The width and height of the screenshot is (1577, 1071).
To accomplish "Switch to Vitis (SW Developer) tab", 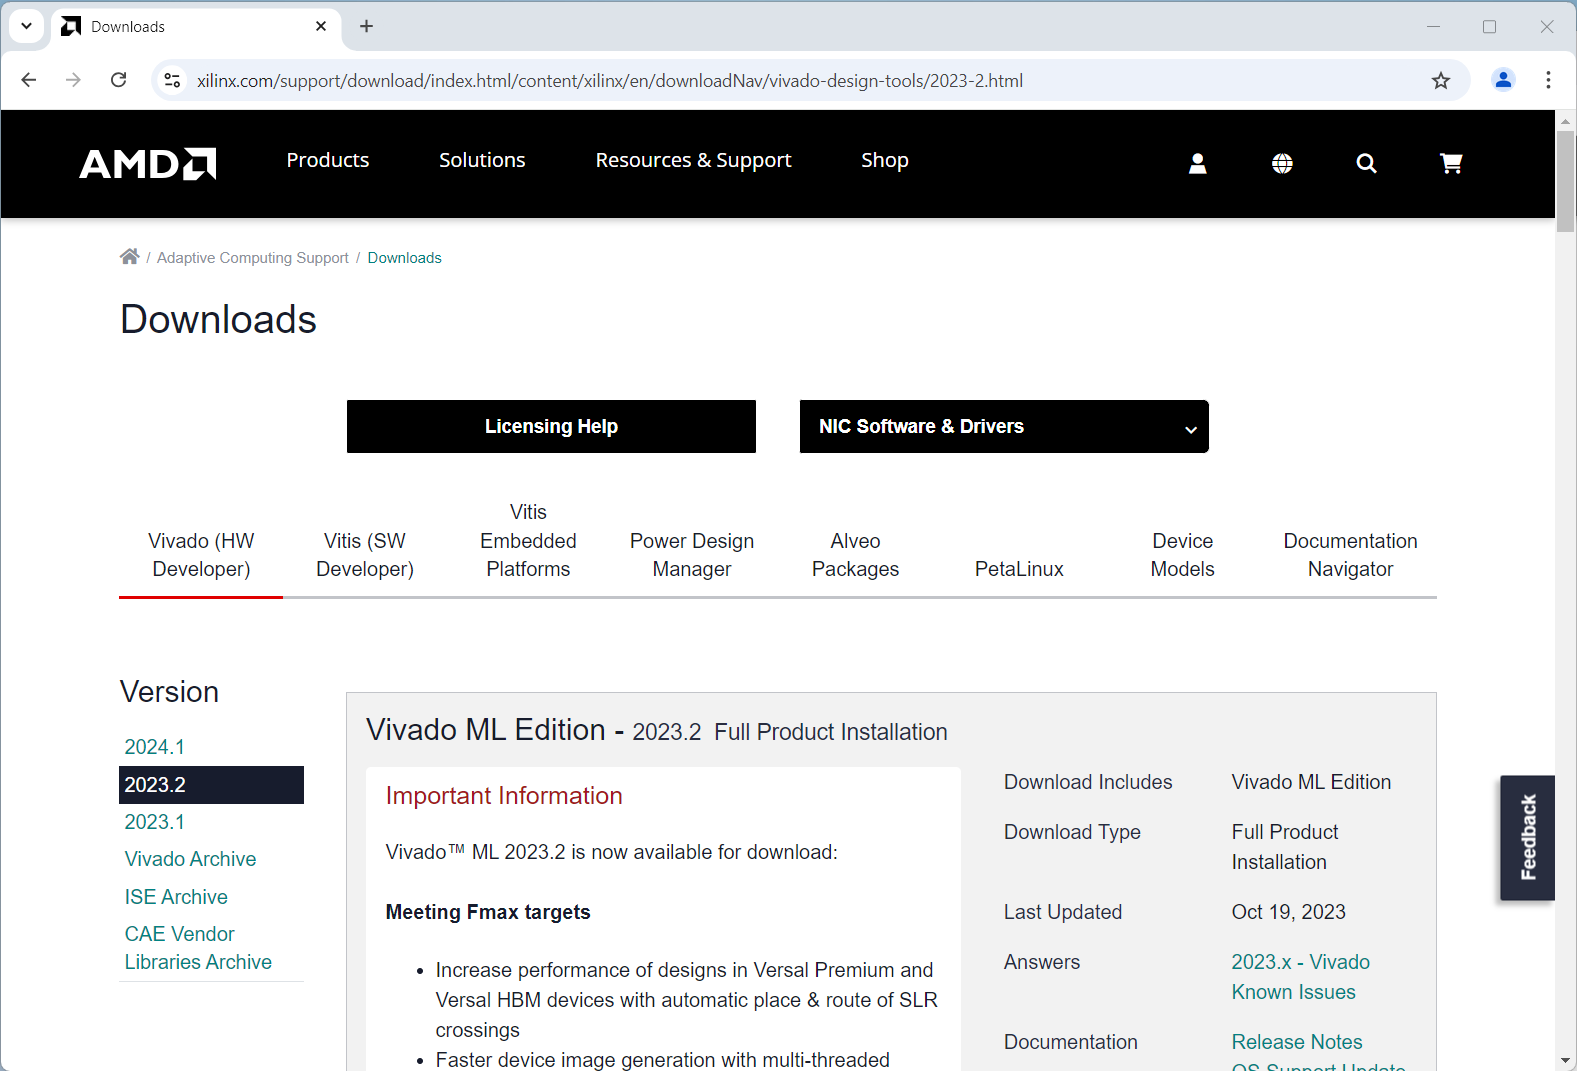I will [365, 555].
